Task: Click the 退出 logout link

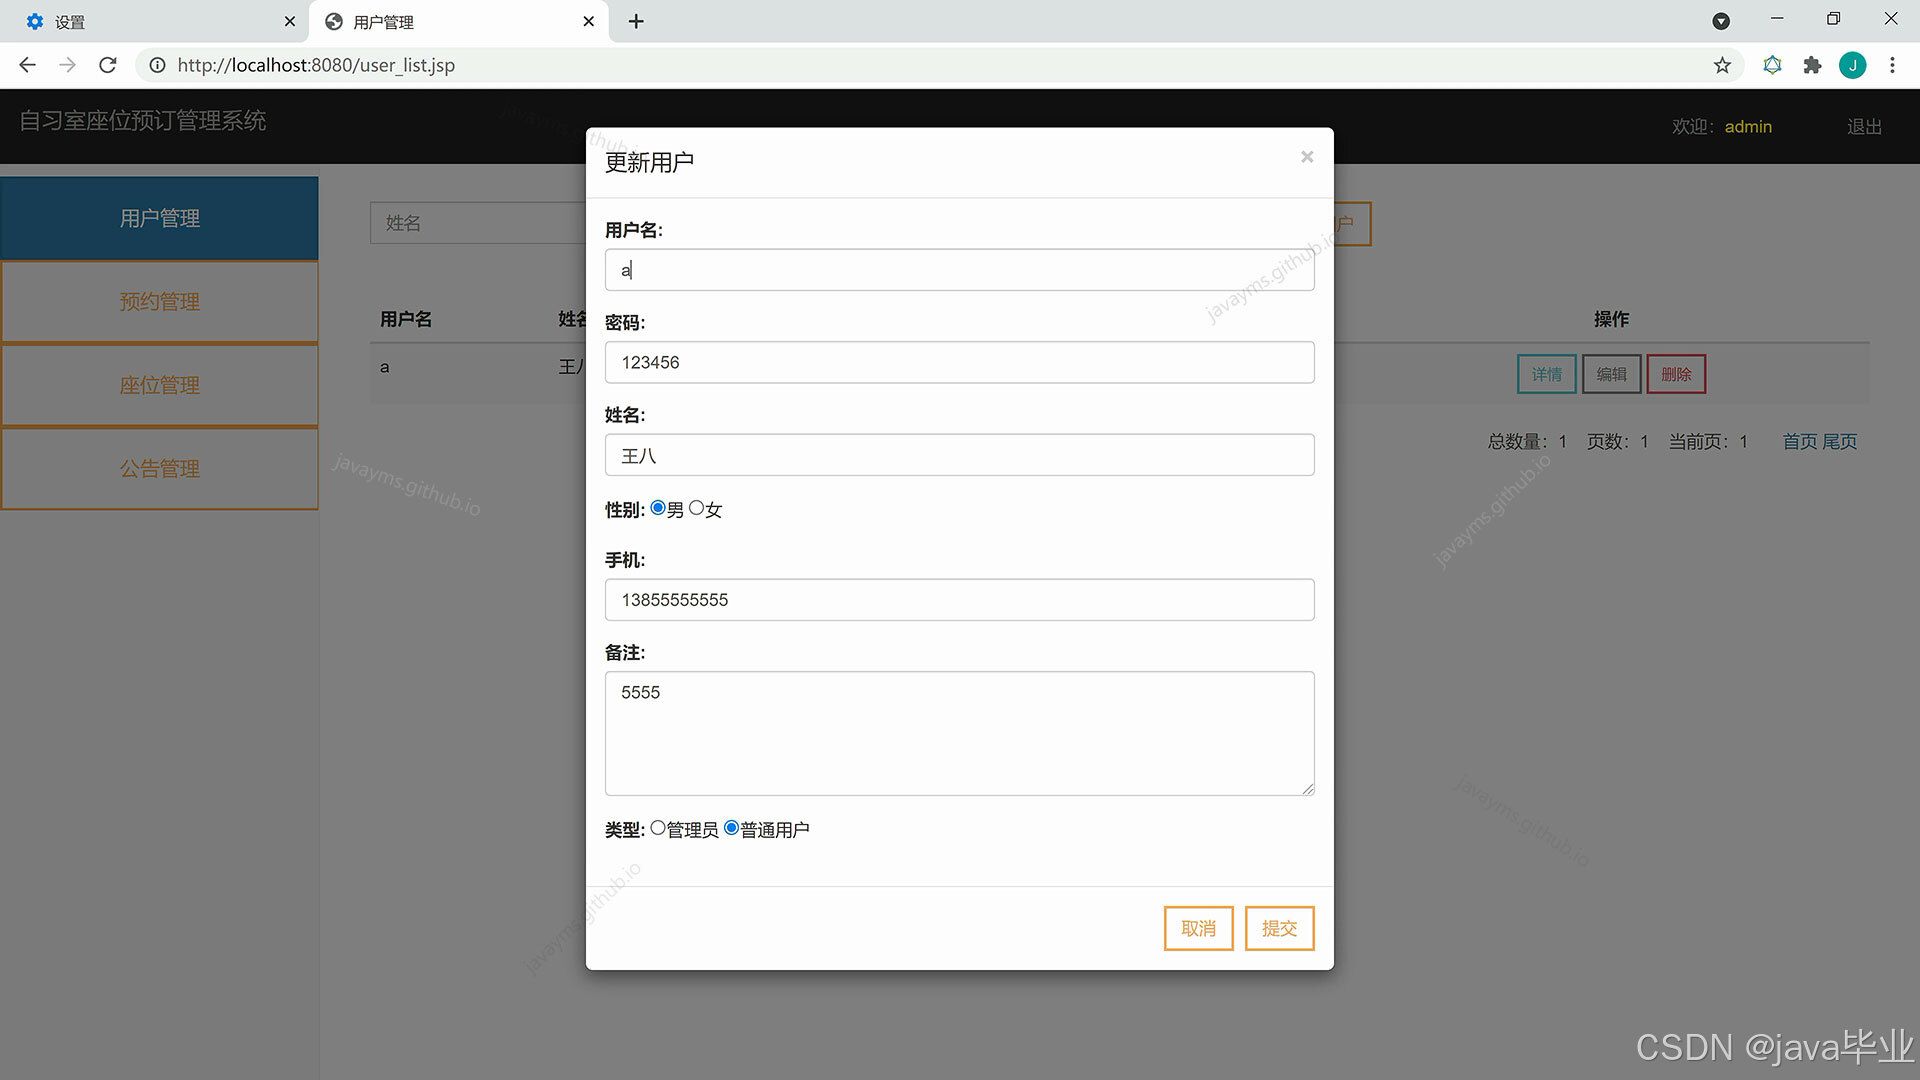Action: 1864,127
